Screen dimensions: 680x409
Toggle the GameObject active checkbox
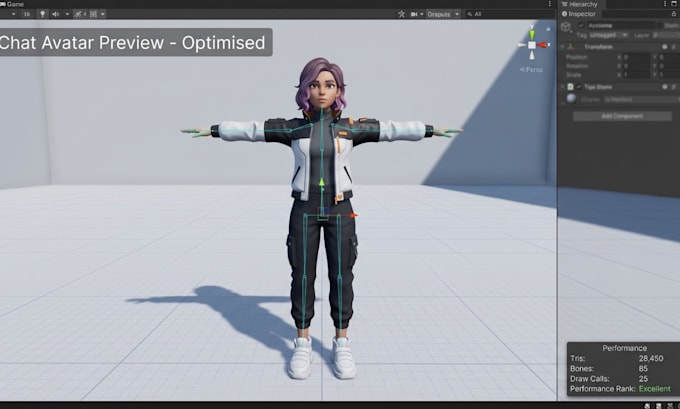tap(582, 26)
